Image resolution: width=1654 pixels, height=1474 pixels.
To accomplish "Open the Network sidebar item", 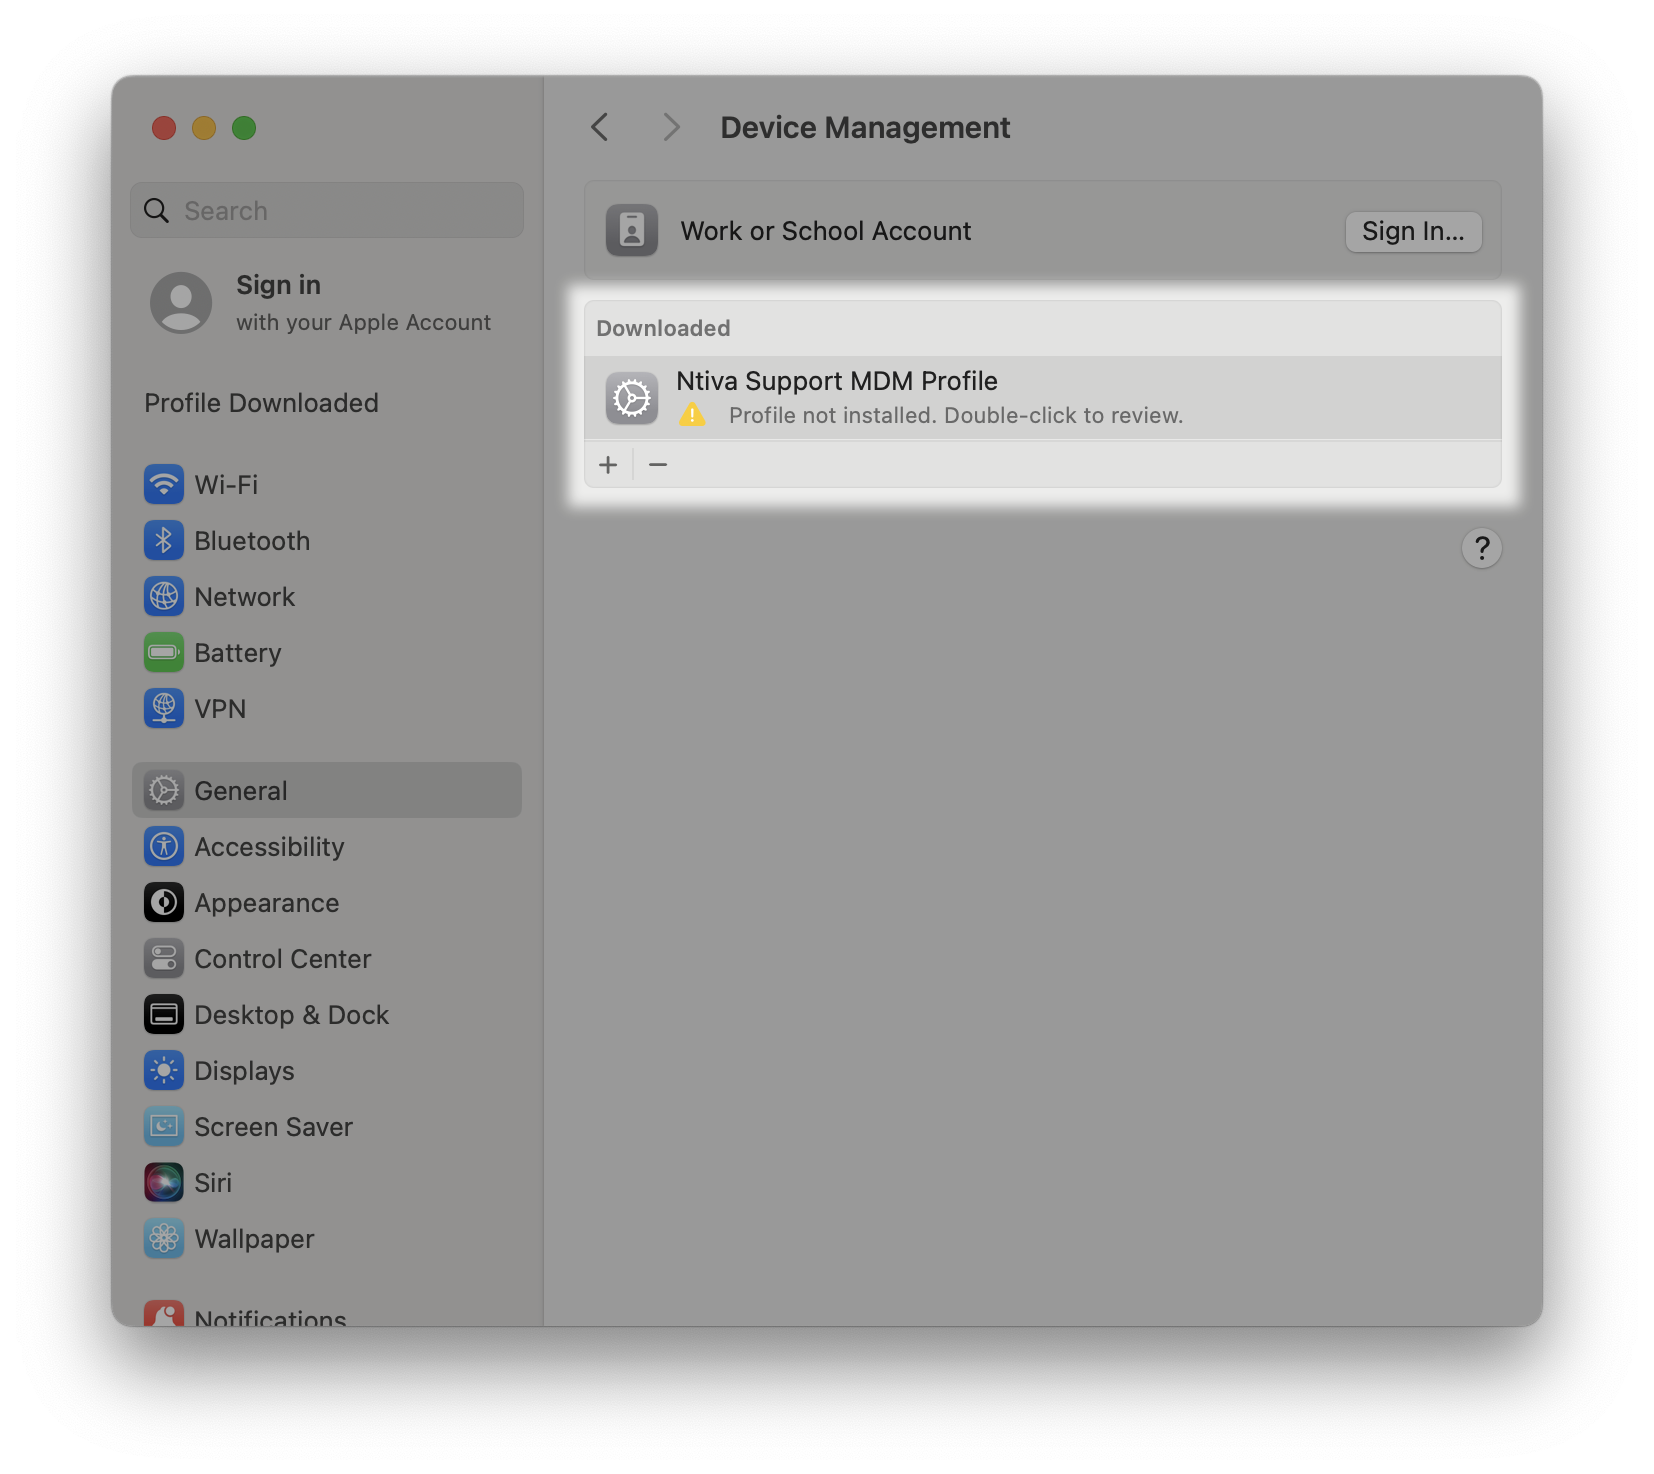I will click(x=327, y=597).
